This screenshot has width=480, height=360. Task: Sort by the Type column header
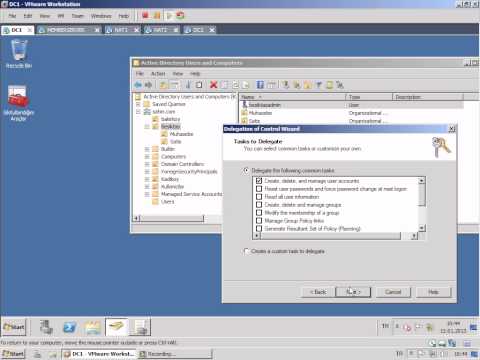point(369,97)
